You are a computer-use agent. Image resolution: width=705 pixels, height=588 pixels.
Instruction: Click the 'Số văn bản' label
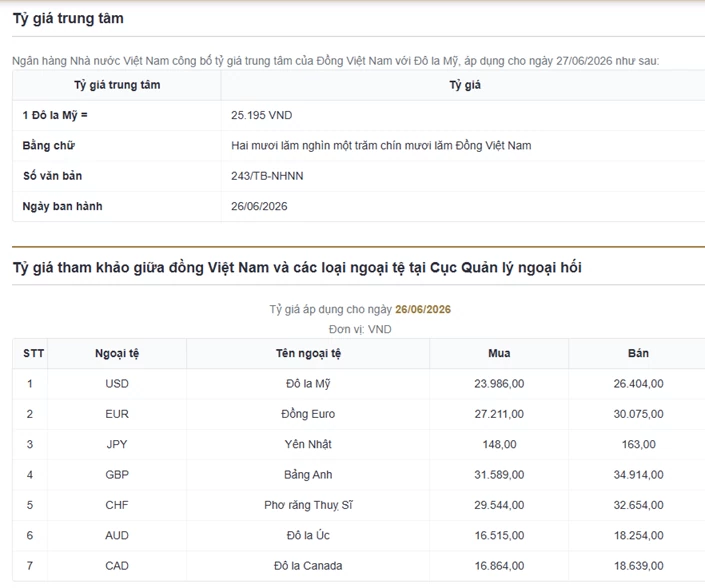(x=52, y=176)
